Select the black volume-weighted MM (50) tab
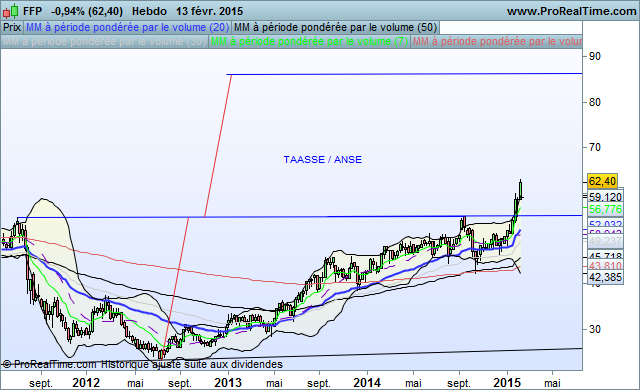The height and width of the screenshot is (390, 640). (336, 27)
